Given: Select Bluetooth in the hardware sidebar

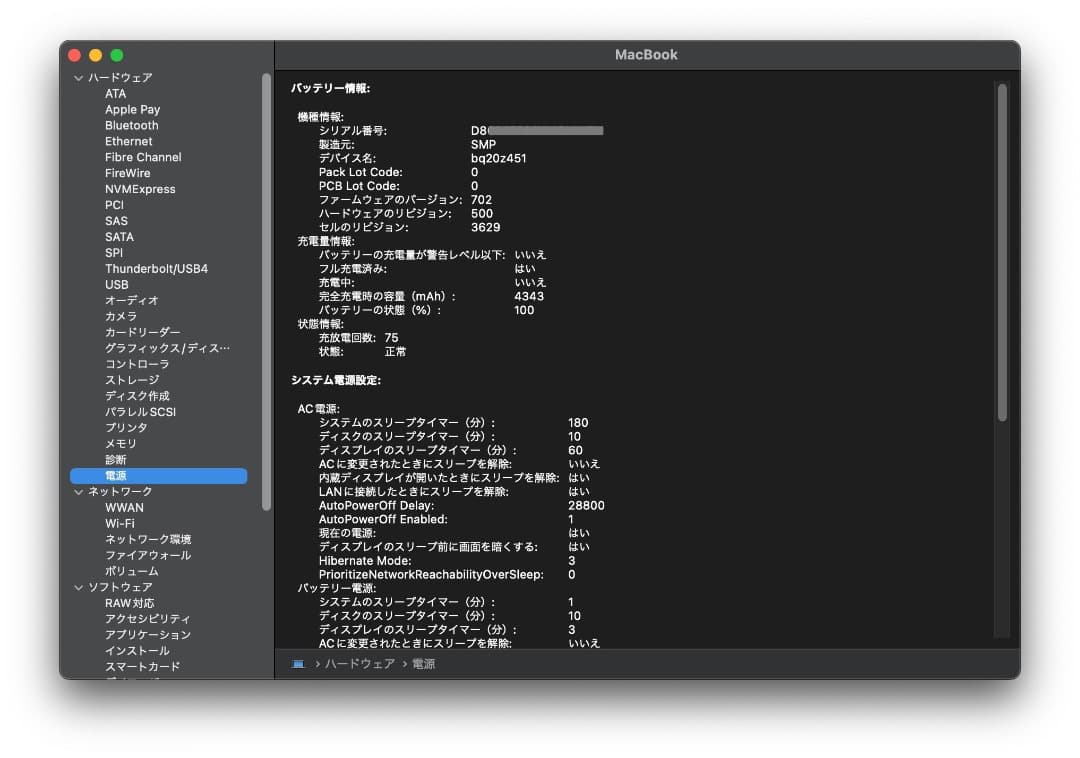Looking at the screenshot, I should pyautogui.click(x=131, y=125).
